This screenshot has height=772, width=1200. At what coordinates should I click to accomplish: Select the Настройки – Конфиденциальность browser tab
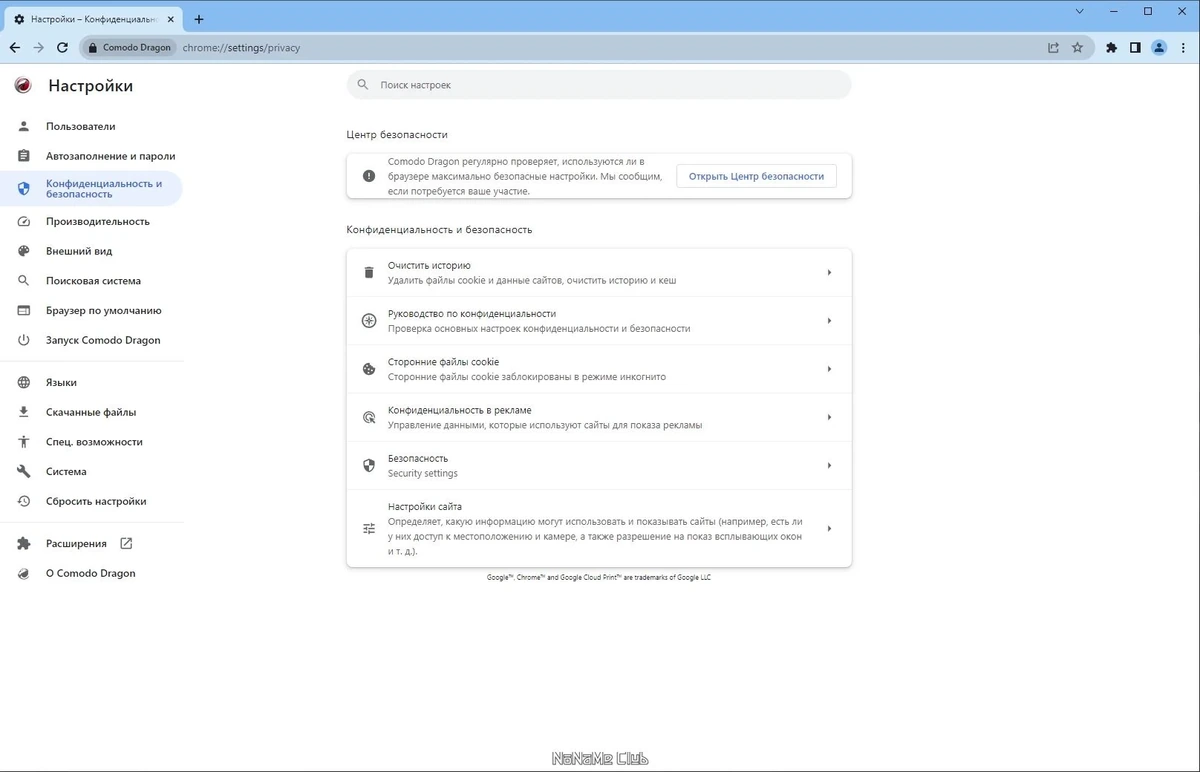coord(95,19)
